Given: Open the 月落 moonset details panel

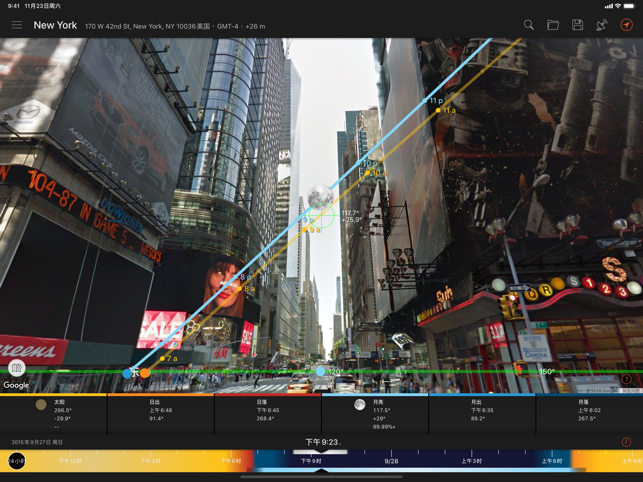Looking at the screenshot, I should (x=589, y=414).
